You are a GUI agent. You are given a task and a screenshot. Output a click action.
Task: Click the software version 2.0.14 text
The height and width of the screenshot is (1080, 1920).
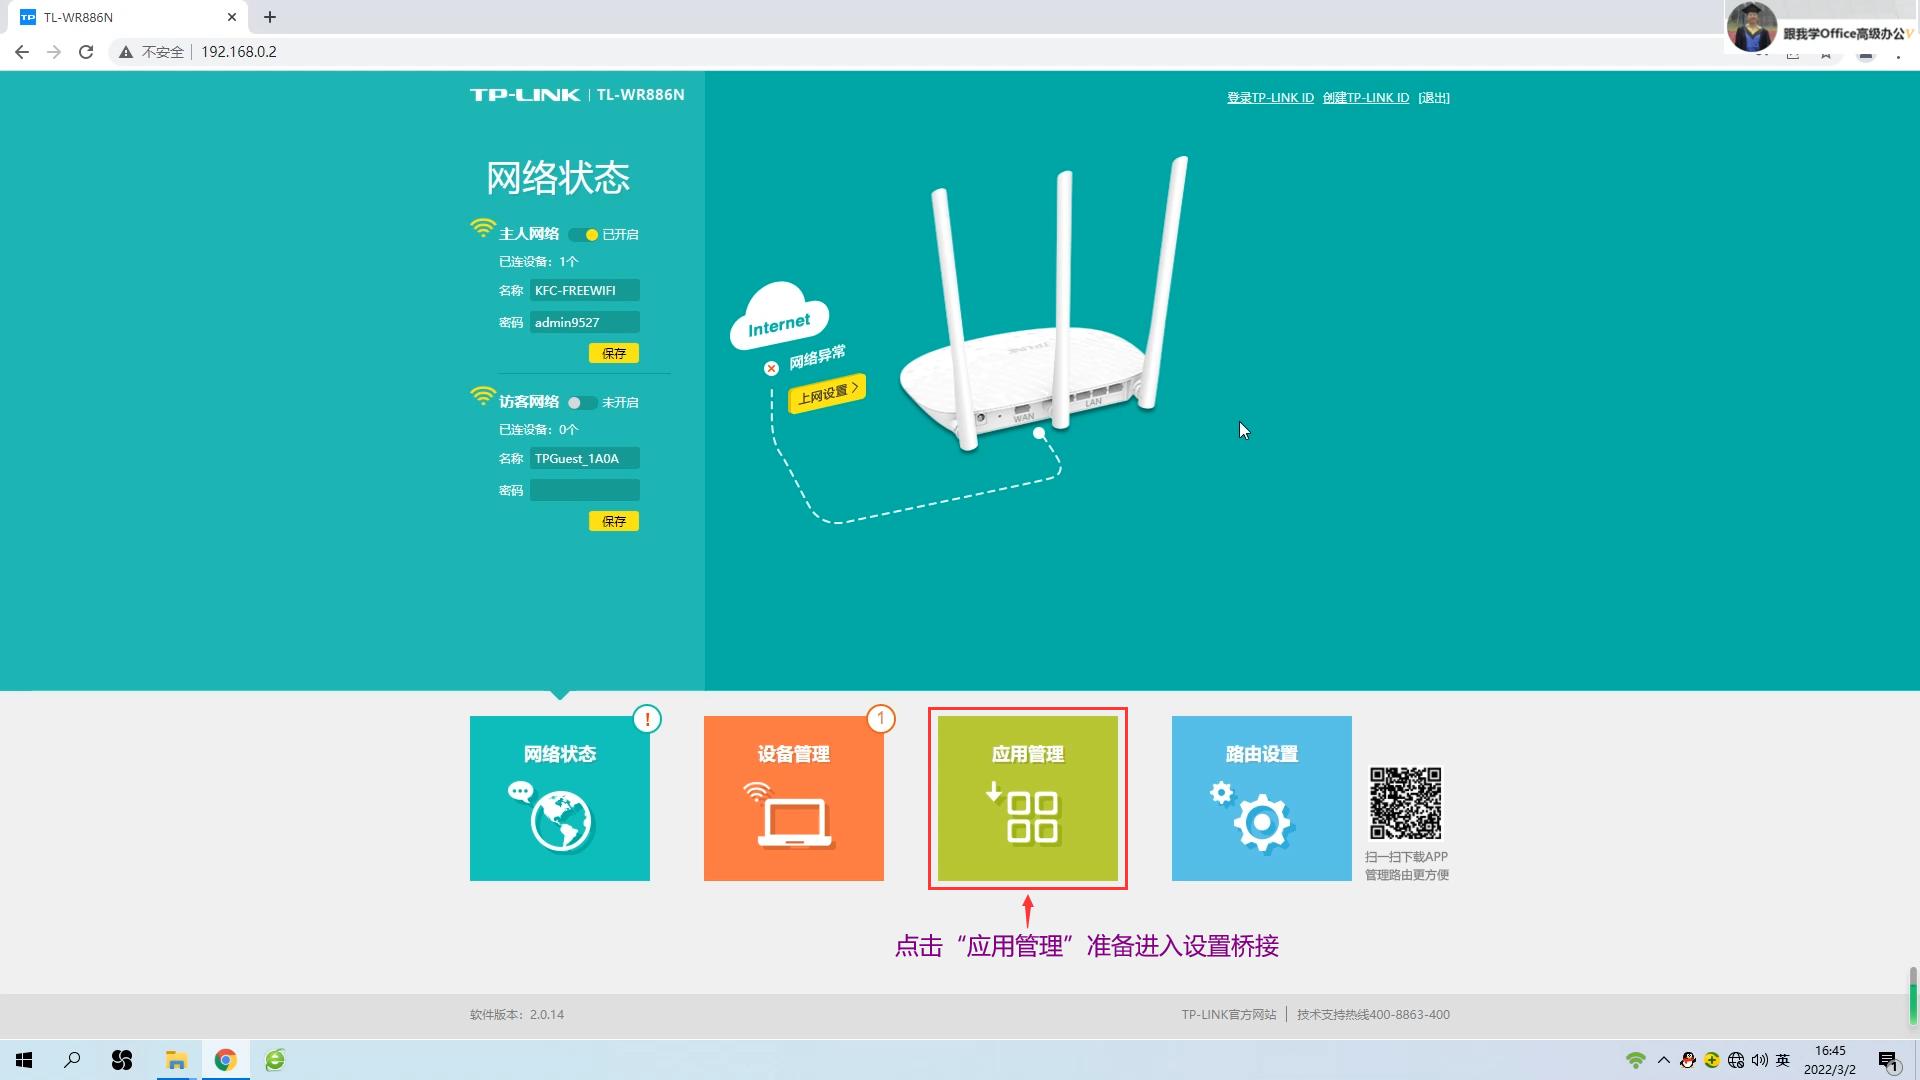coord(517,1014)
